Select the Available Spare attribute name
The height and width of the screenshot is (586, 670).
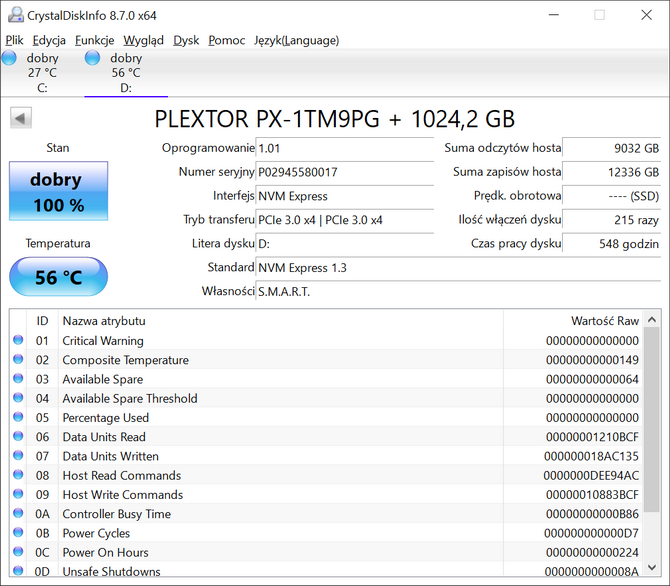[103, 379]
